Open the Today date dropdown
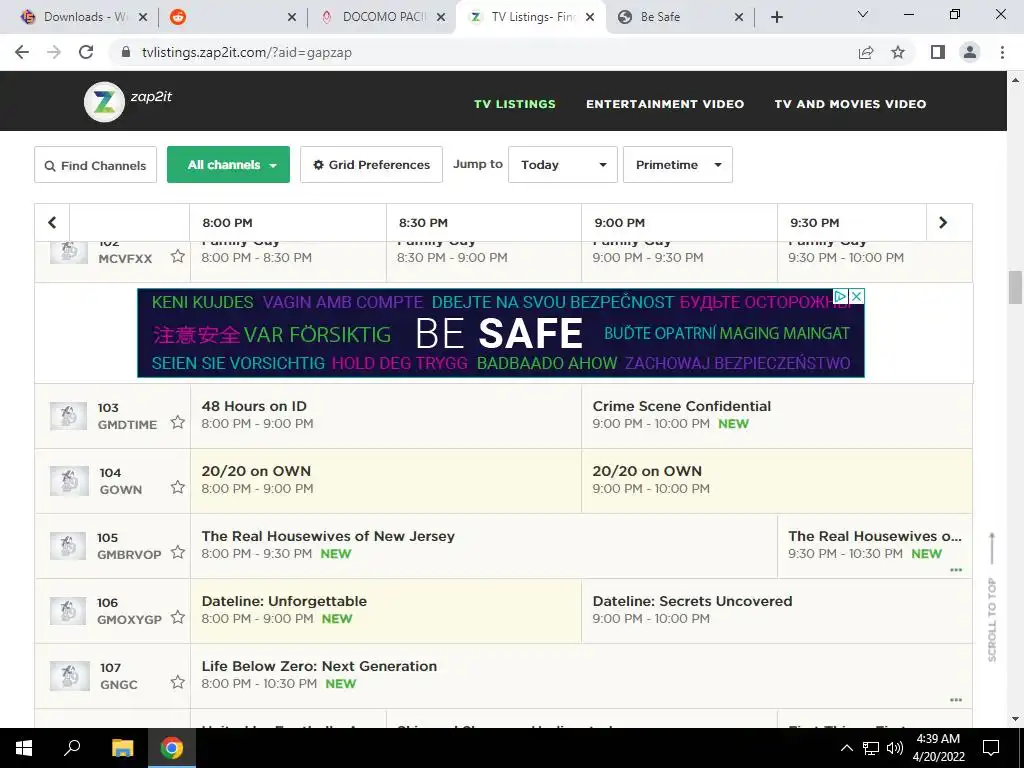Image resolution: width=1024 pixels, height=768 pixels. click(562, 165)
